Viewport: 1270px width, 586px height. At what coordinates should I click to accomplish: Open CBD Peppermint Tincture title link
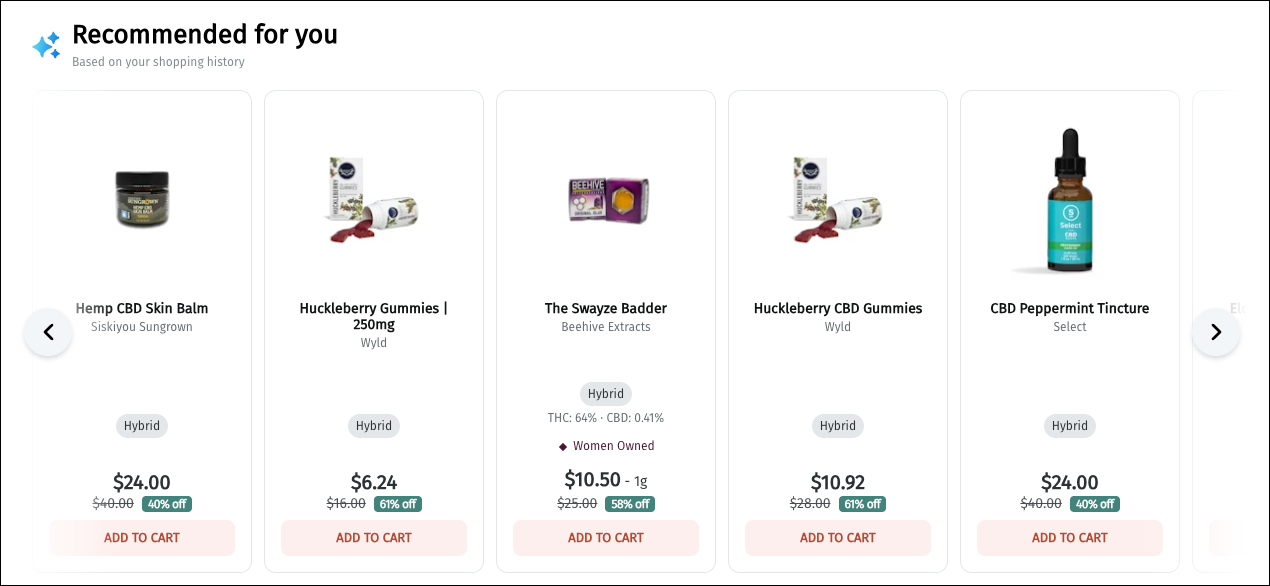click(1070, 308)
